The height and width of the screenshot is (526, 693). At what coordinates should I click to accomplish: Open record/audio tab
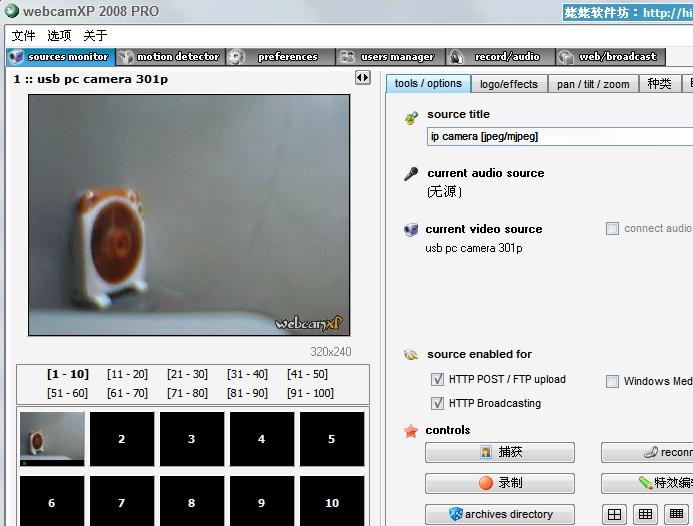[x=500, y=57]
